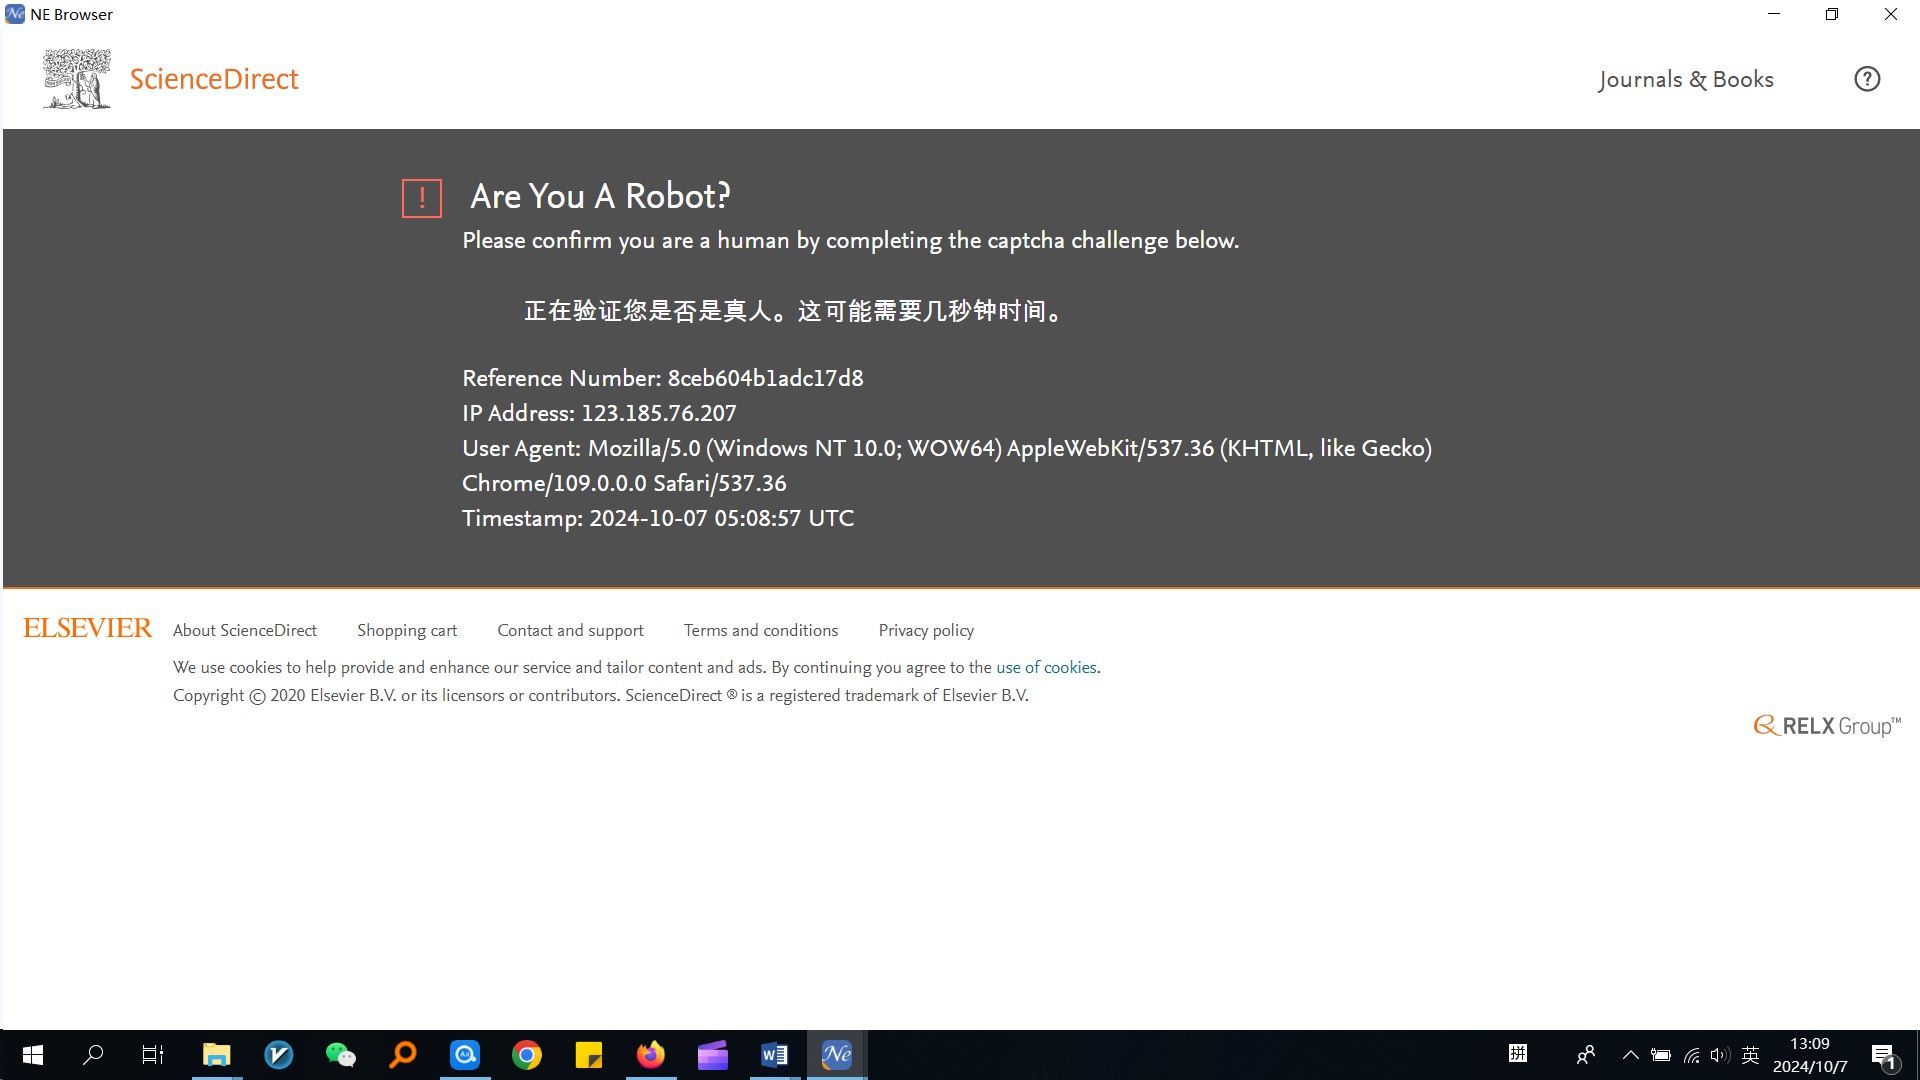Viewport: 1920px width, 1080px height.
Task: Open the Windows Start menu
Action: (x=32, y=1055)
